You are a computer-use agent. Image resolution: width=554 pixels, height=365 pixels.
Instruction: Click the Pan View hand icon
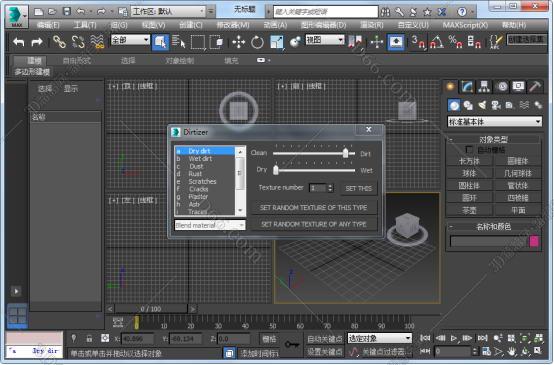(512, 351)
